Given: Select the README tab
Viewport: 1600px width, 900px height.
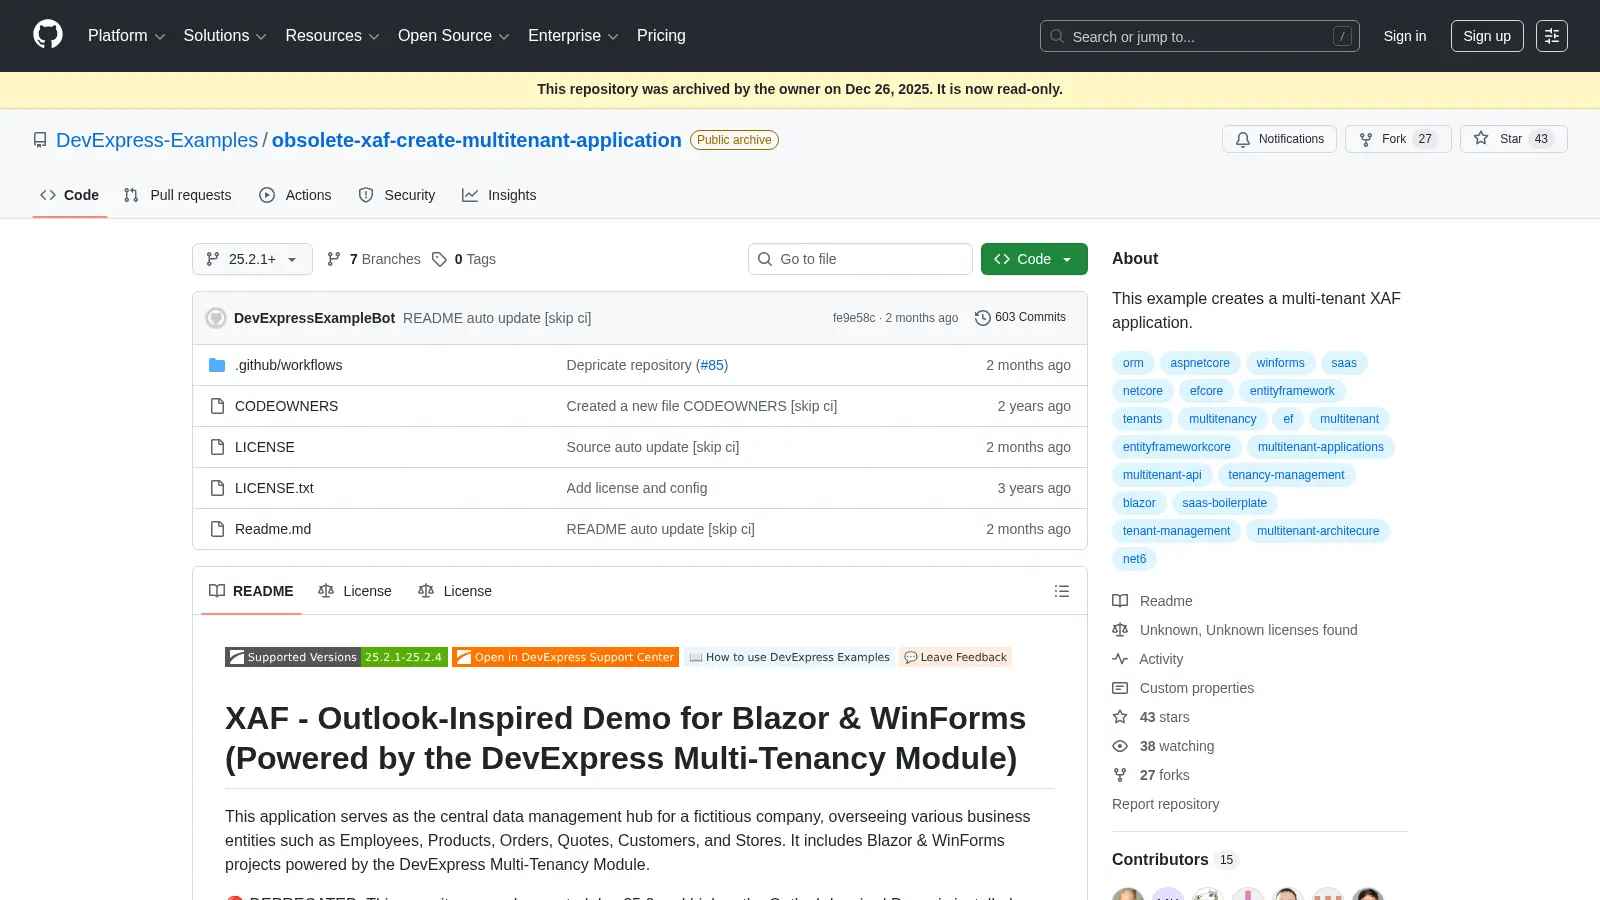Looking at the screenshot, I should 251,591.
